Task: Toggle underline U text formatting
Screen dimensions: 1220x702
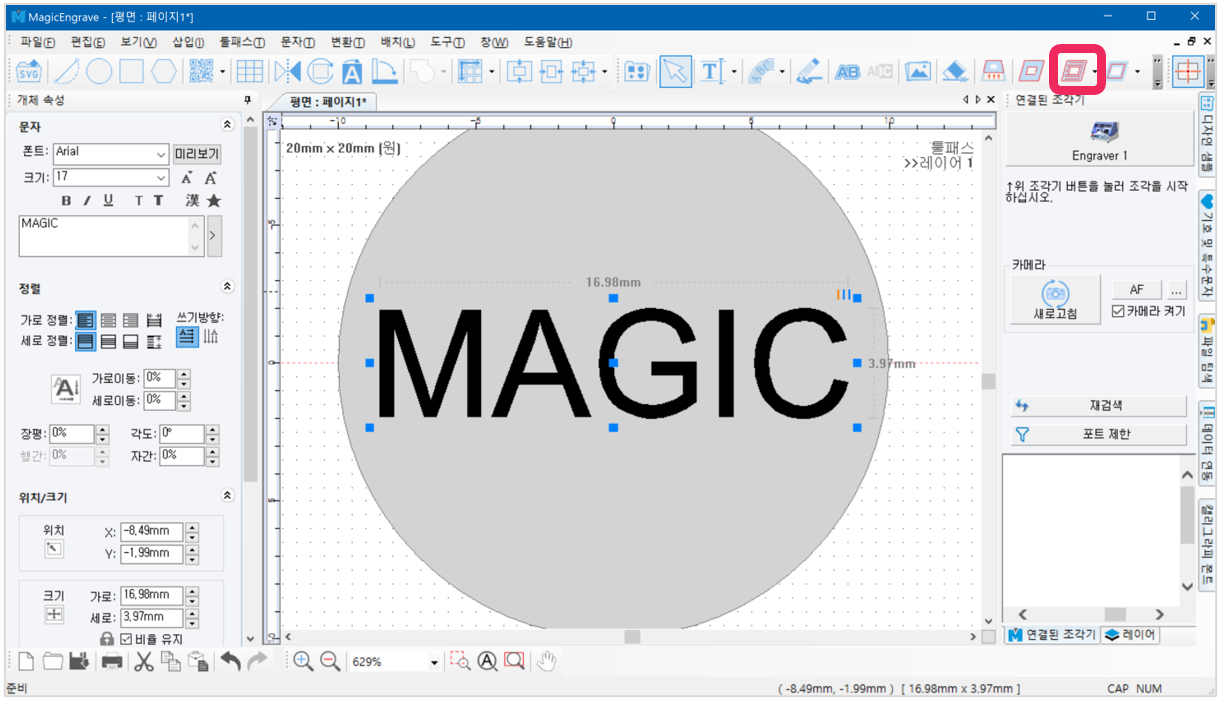Action: [x=108, y=201]
